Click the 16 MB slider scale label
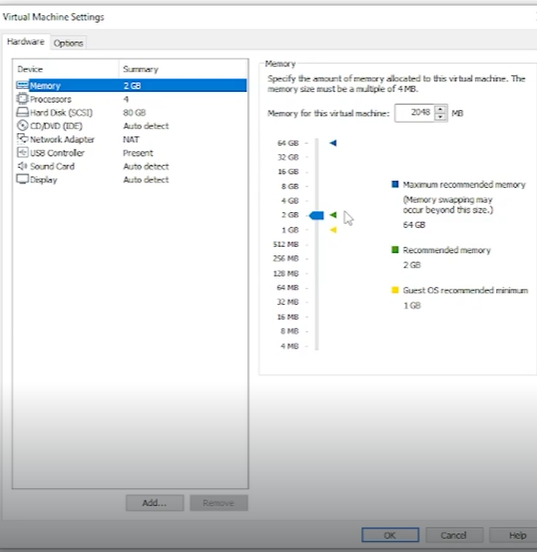 point(288,317)
